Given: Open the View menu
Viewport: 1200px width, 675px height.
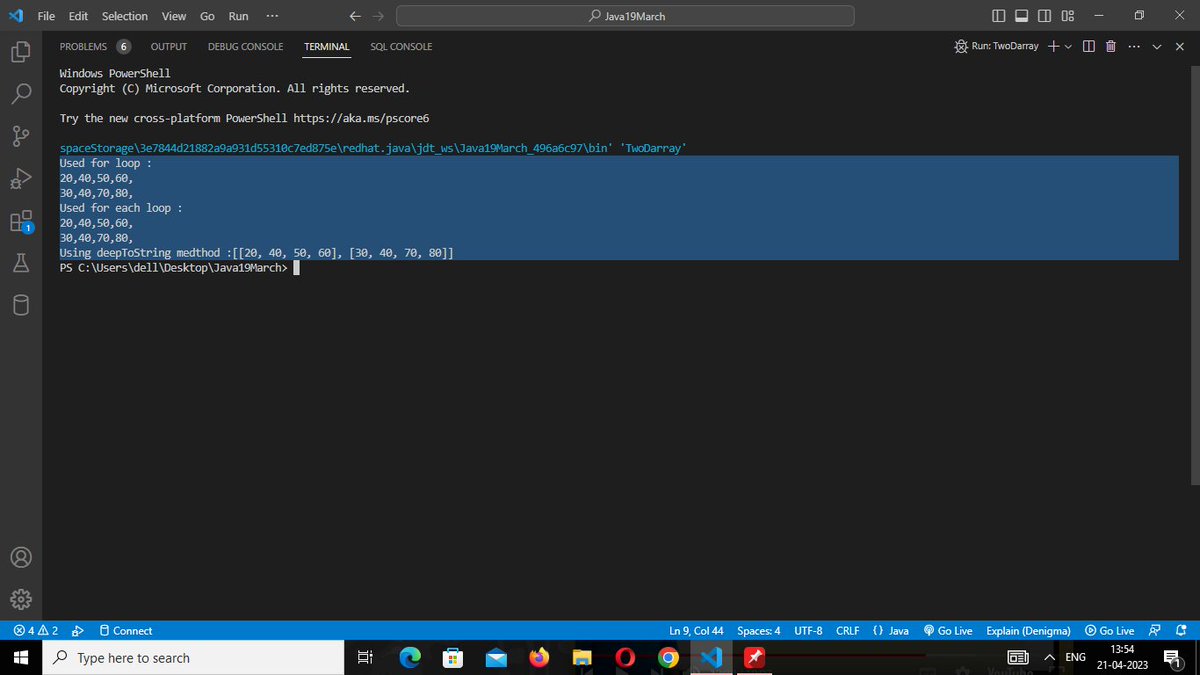Looking at the screenshot, I should (174, 16).
